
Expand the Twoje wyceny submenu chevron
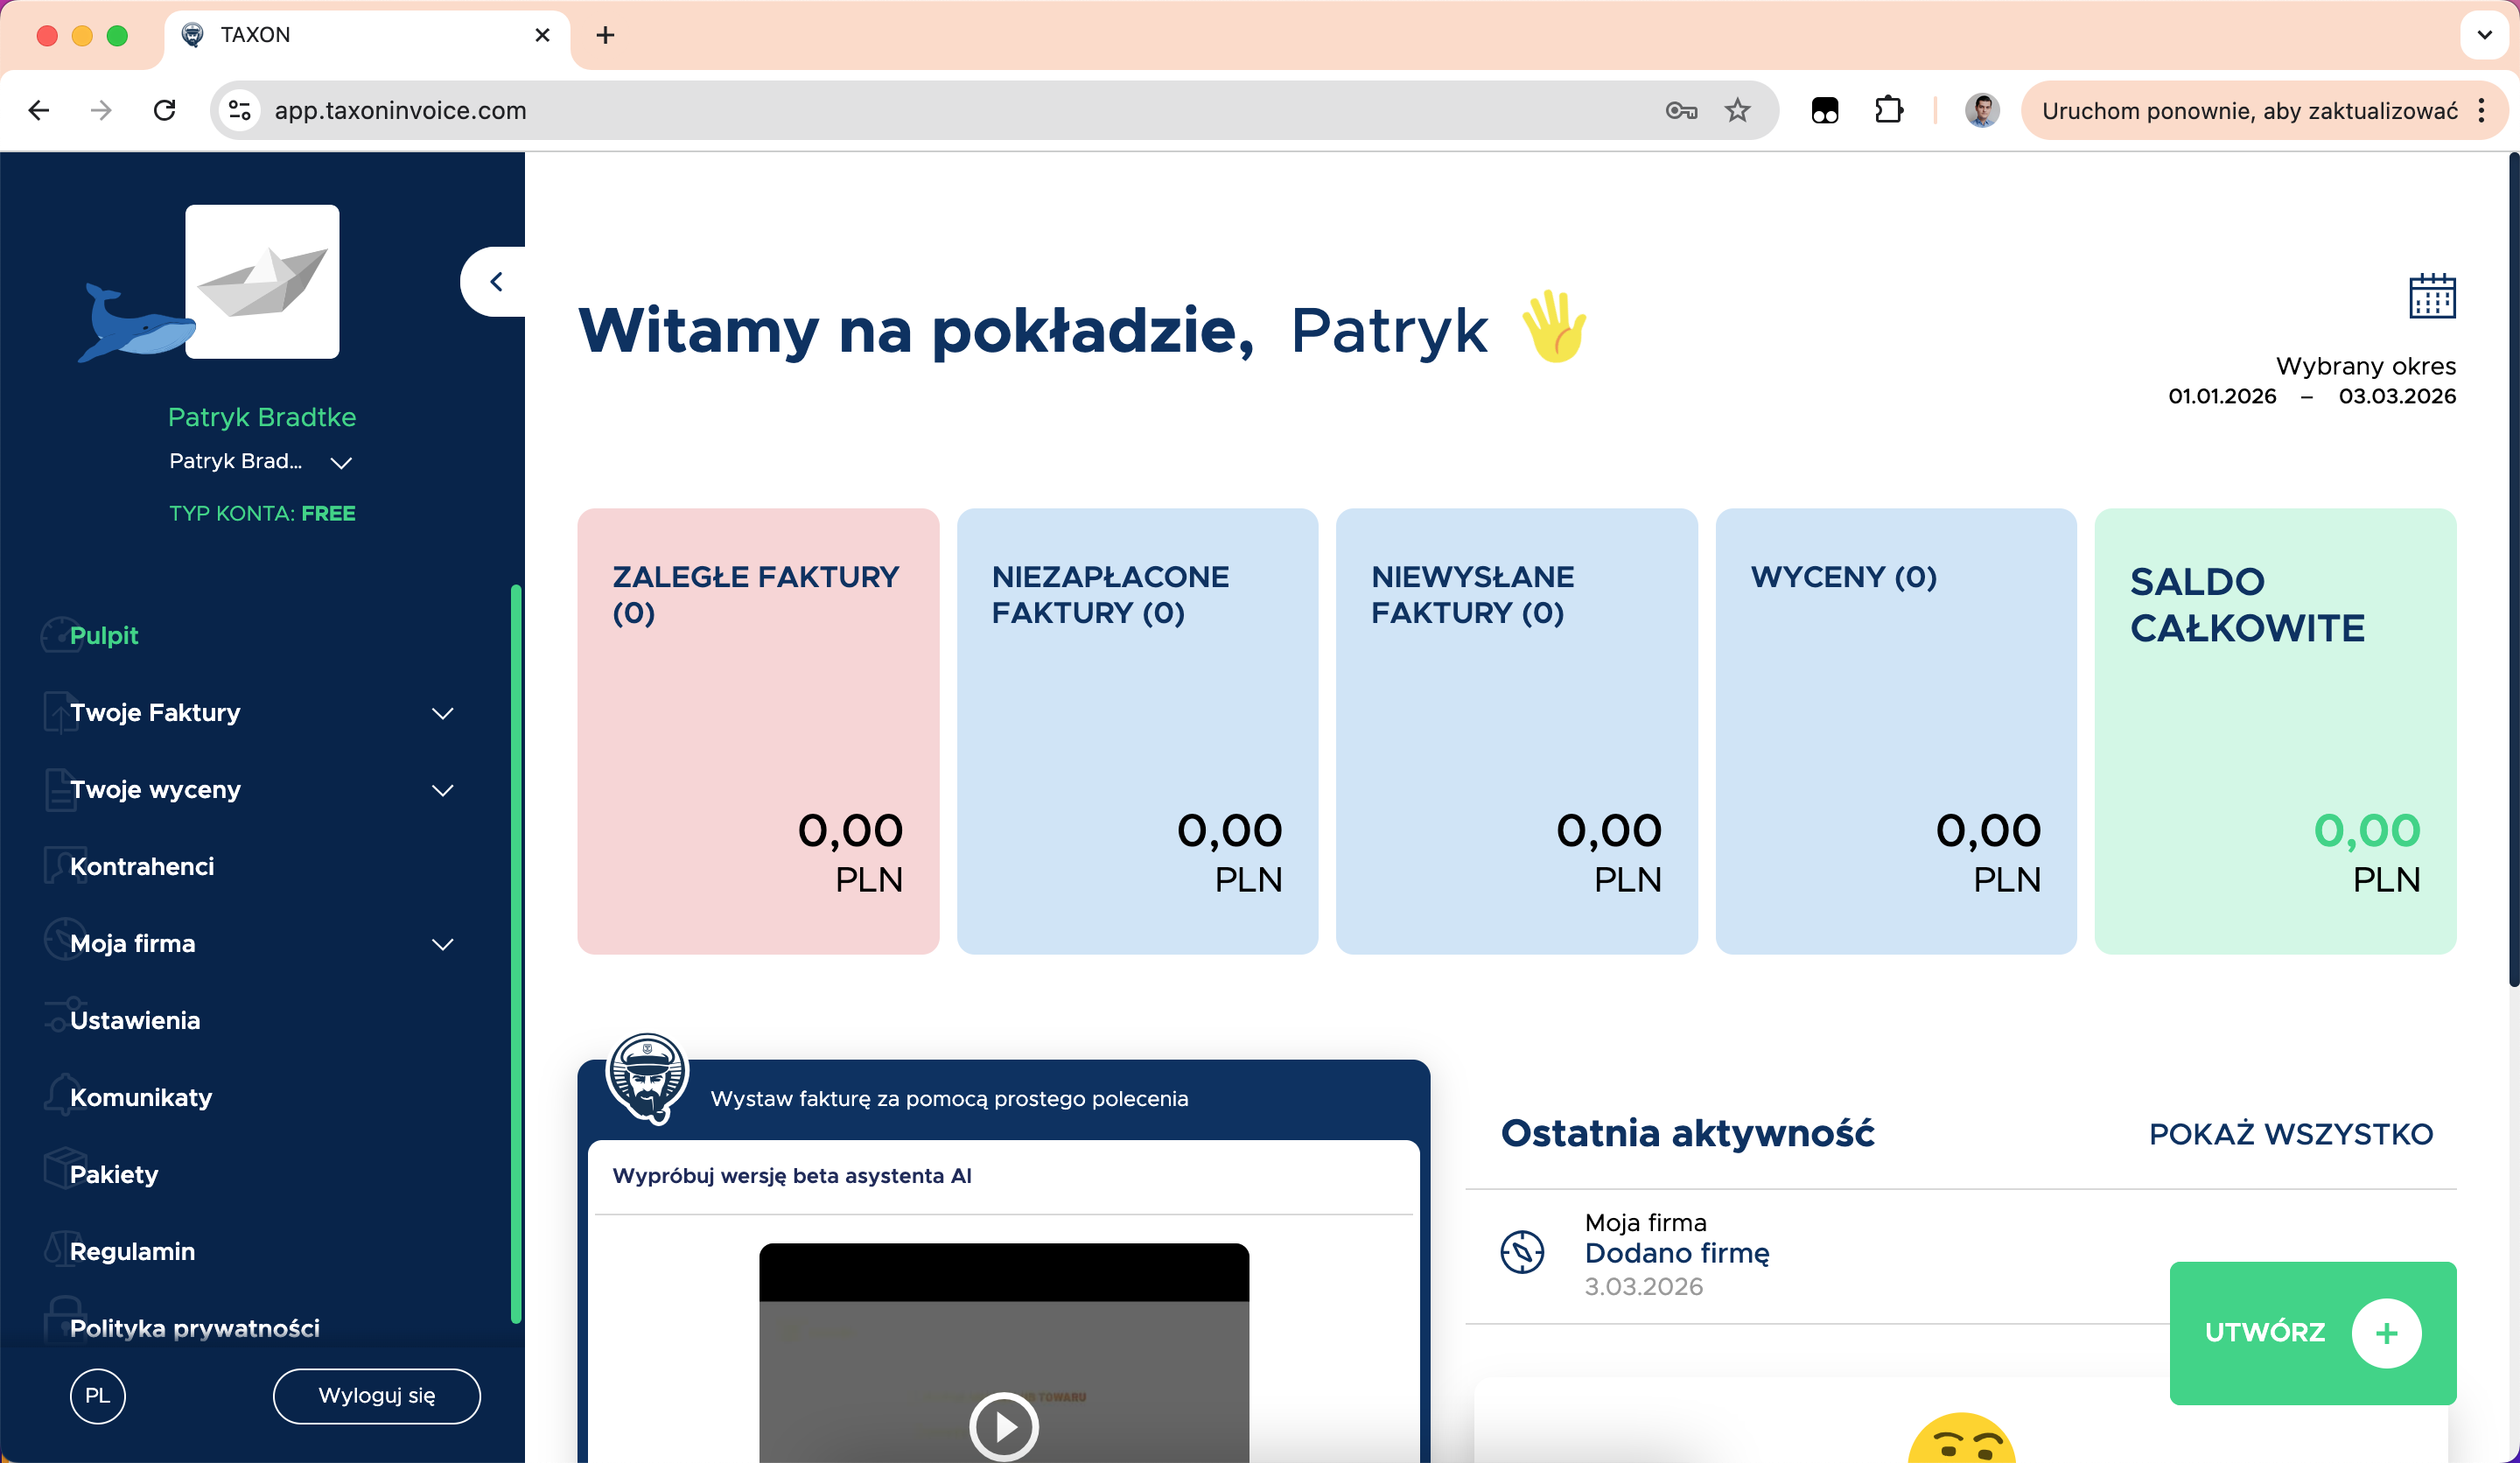(x=443, y=790)
